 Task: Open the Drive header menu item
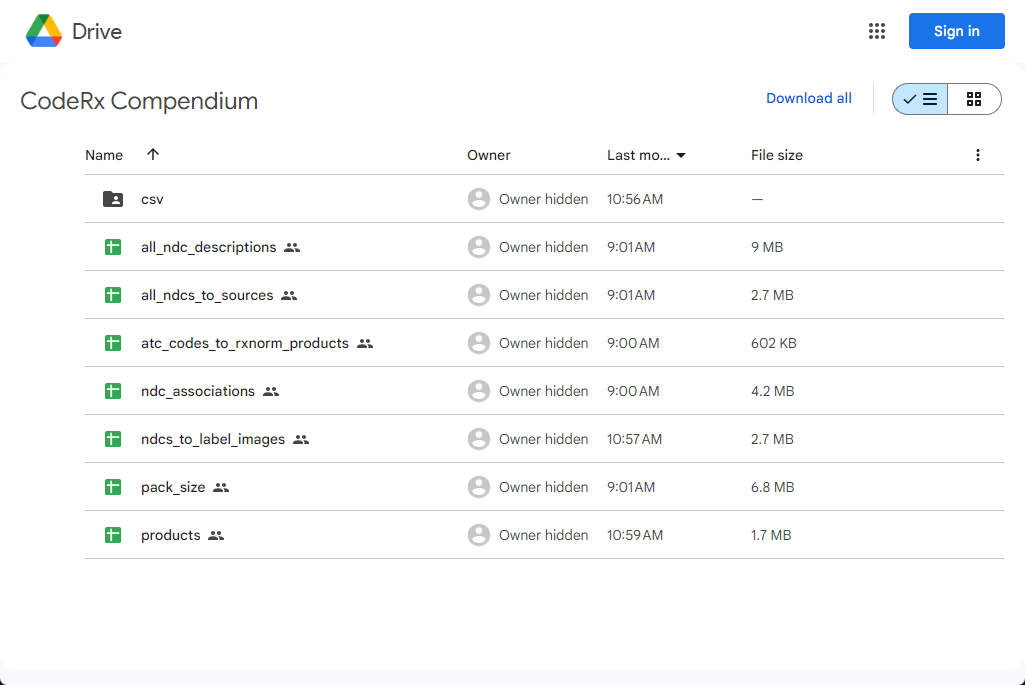tap(99, 31)
